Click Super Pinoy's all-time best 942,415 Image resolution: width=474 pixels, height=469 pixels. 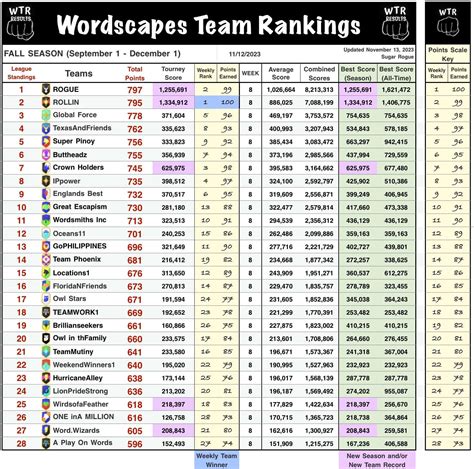click(396, 142)
